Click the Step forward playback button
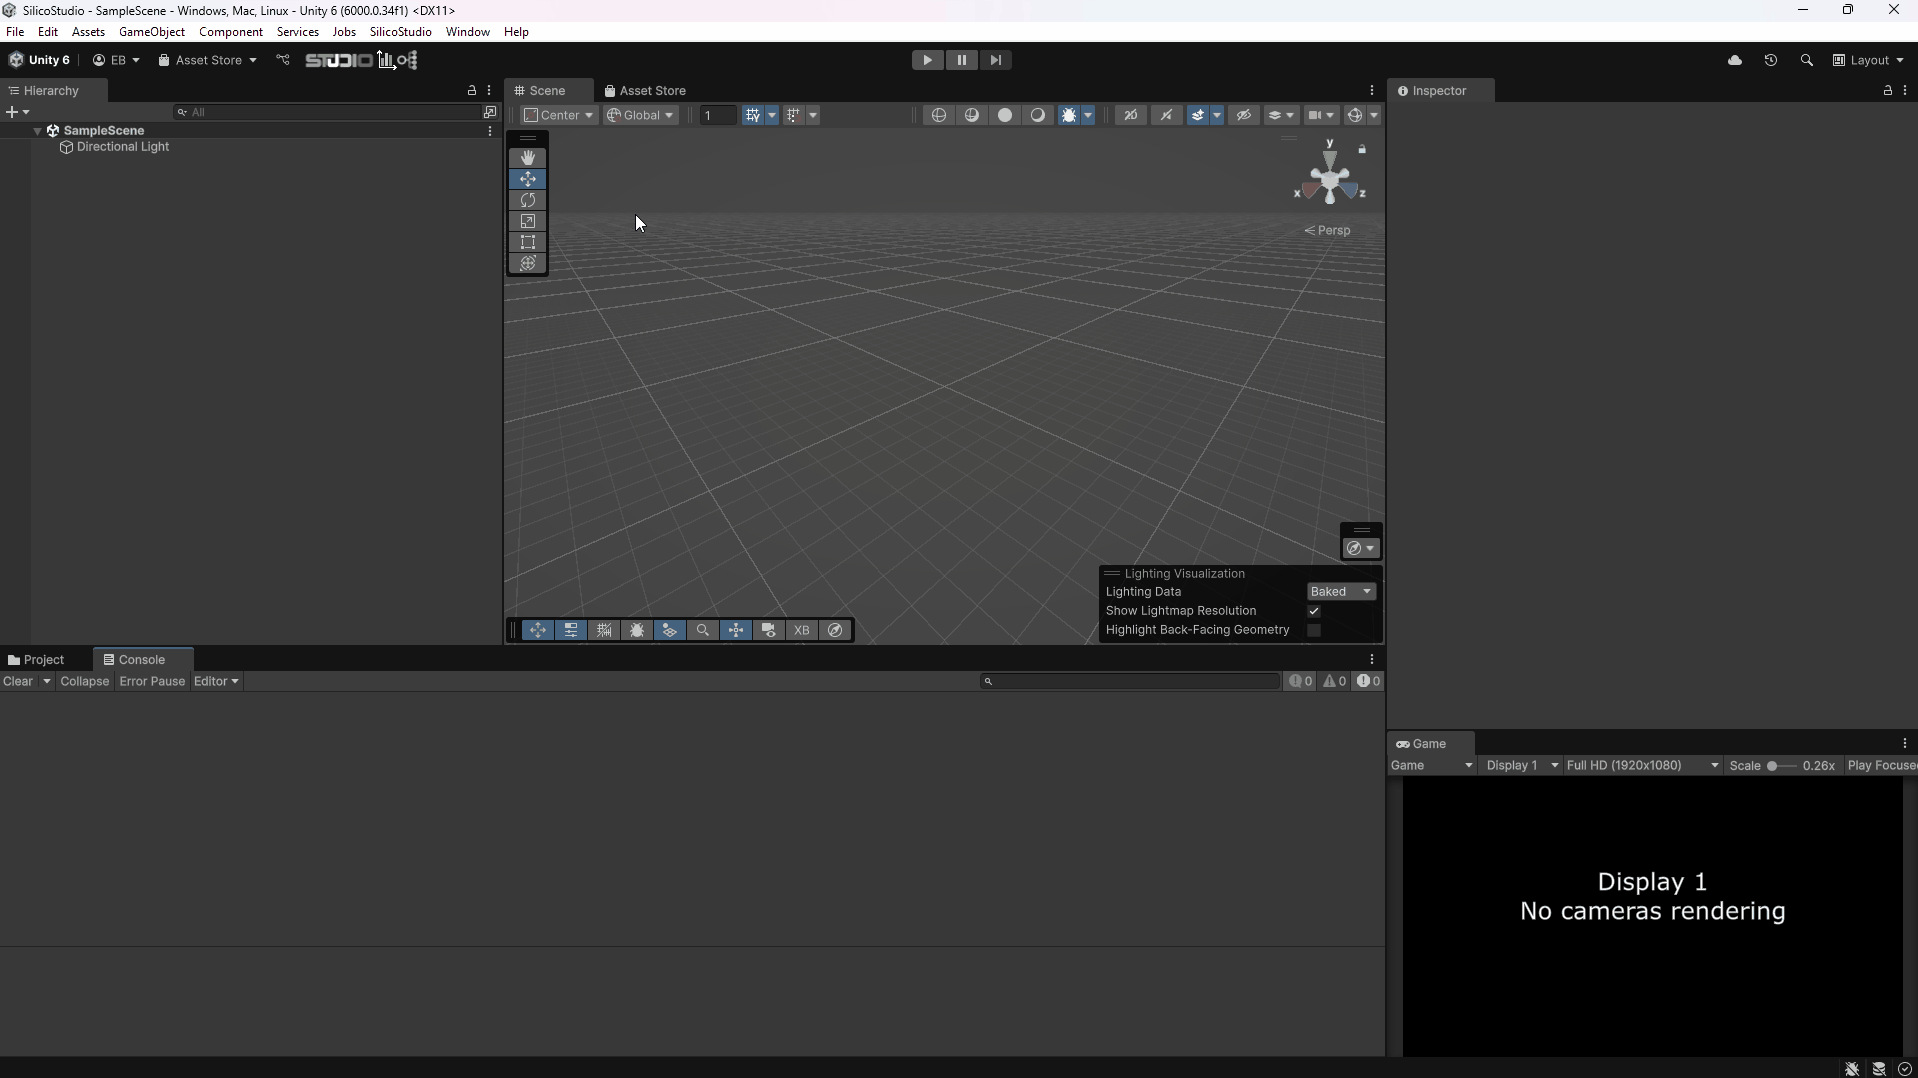Screen dimensions: 1918x1078 click(x=996, y=60)
